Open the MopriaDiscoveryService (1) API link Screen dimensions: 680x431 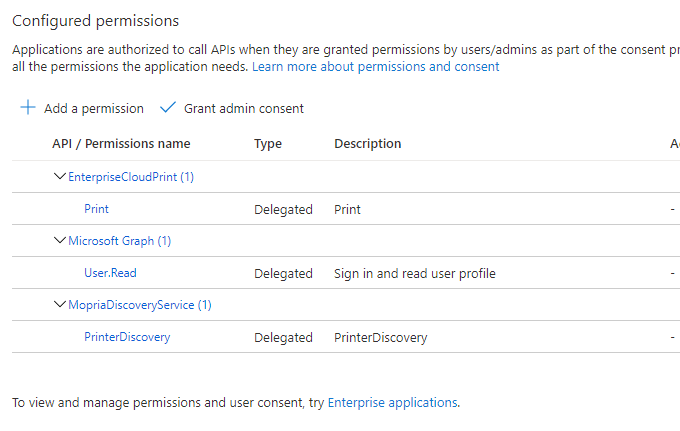139,305
